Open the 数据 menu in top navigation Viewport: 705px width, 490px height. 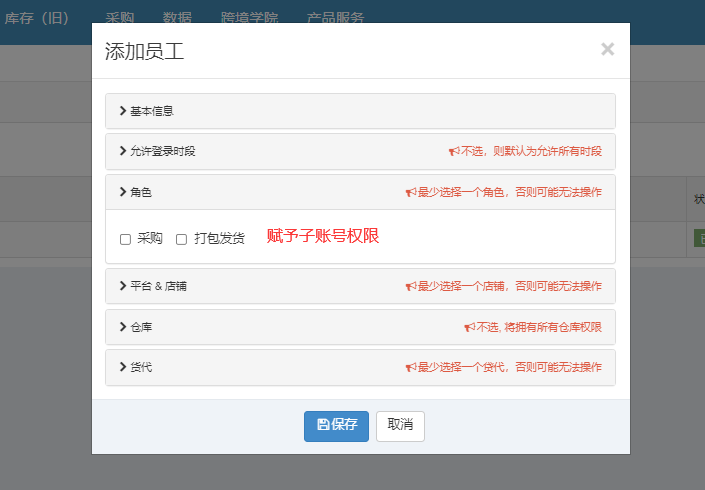coord(177,18)
